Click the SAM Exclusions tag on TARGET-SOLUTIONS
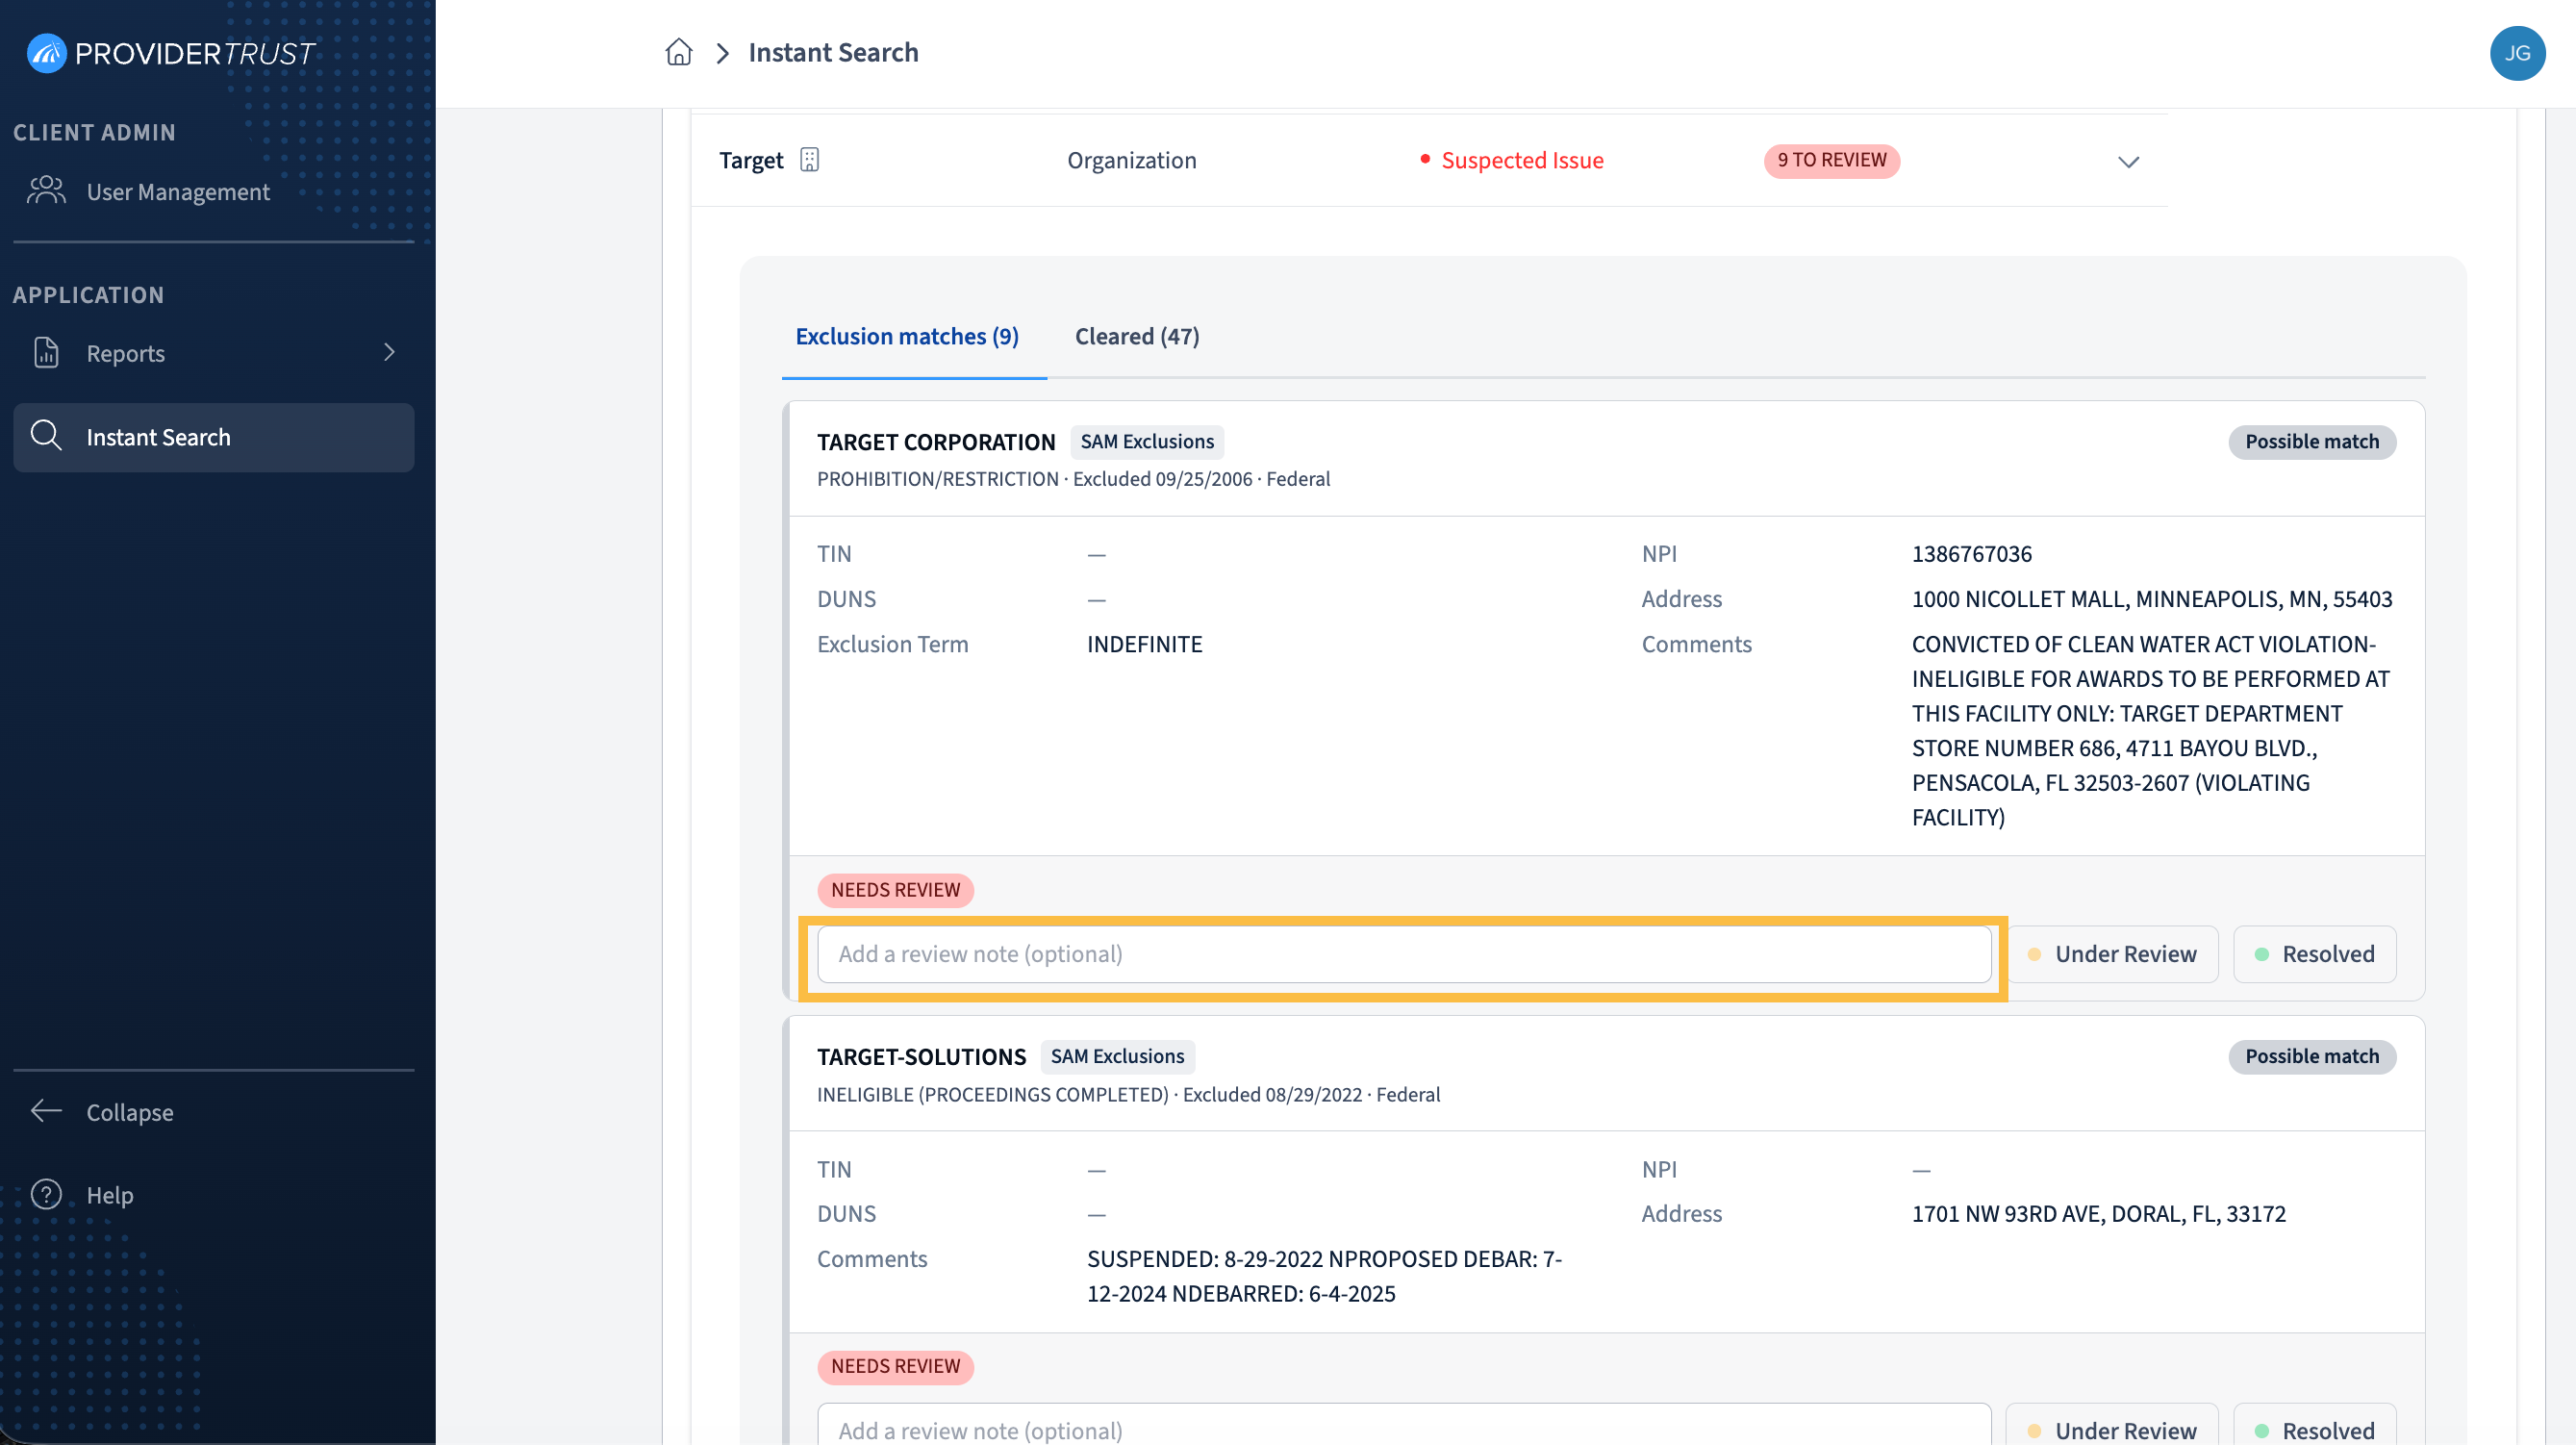The width and height of the screenshot is (2576, 1445). coord(1117,1056)
